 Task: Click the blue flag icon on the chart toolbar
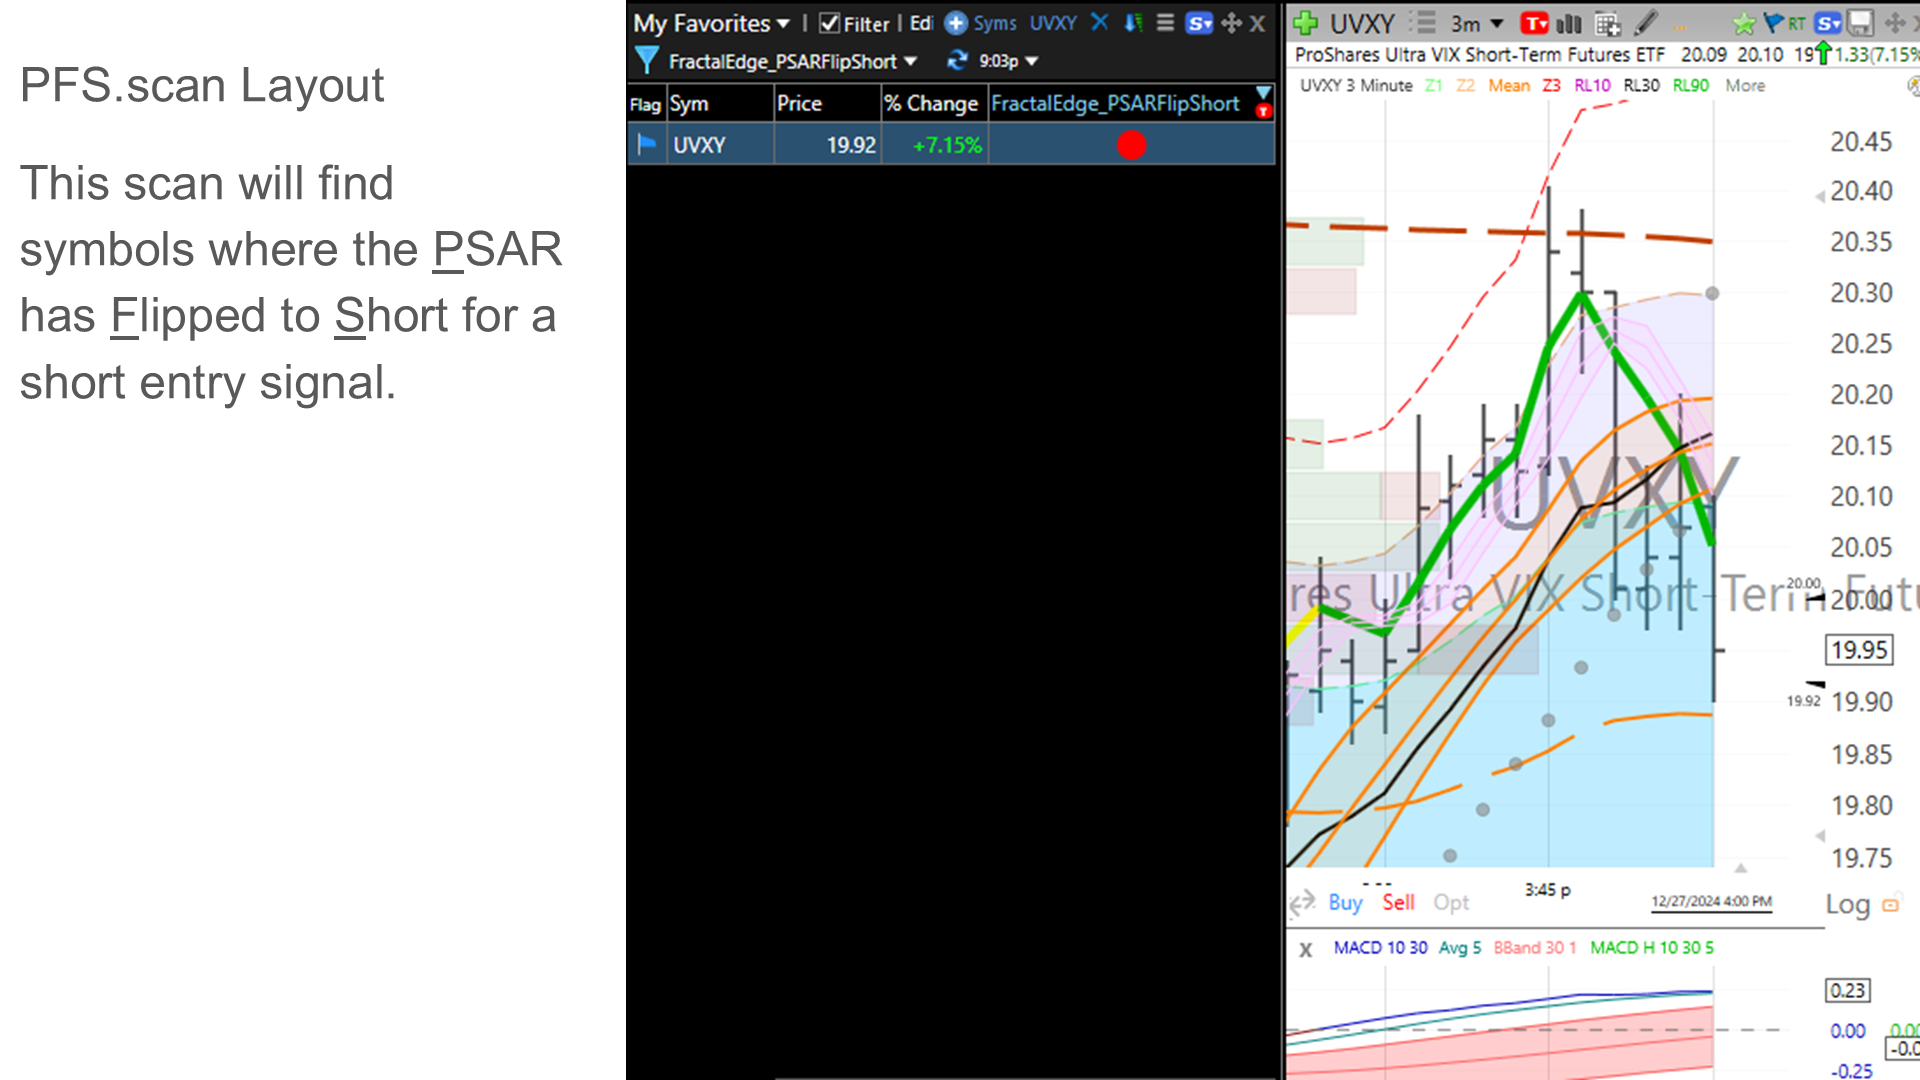pos(1771,22)
